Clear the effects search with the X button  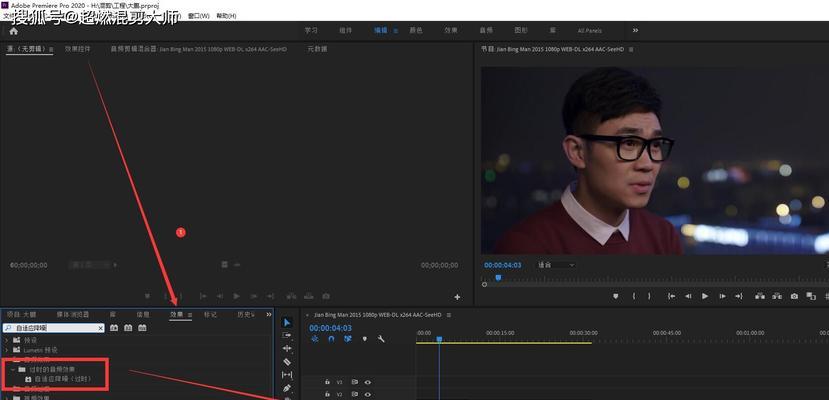pos(100,328)
